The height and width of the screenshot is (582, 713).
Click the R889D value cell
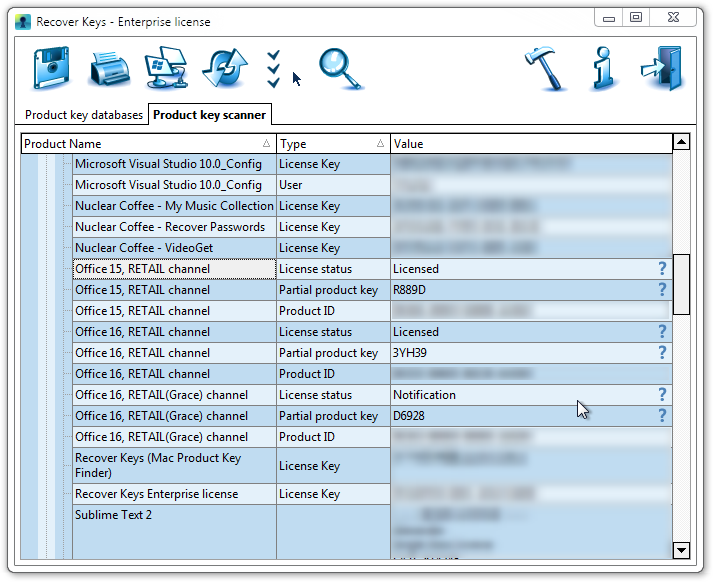(x=531, y=290)
